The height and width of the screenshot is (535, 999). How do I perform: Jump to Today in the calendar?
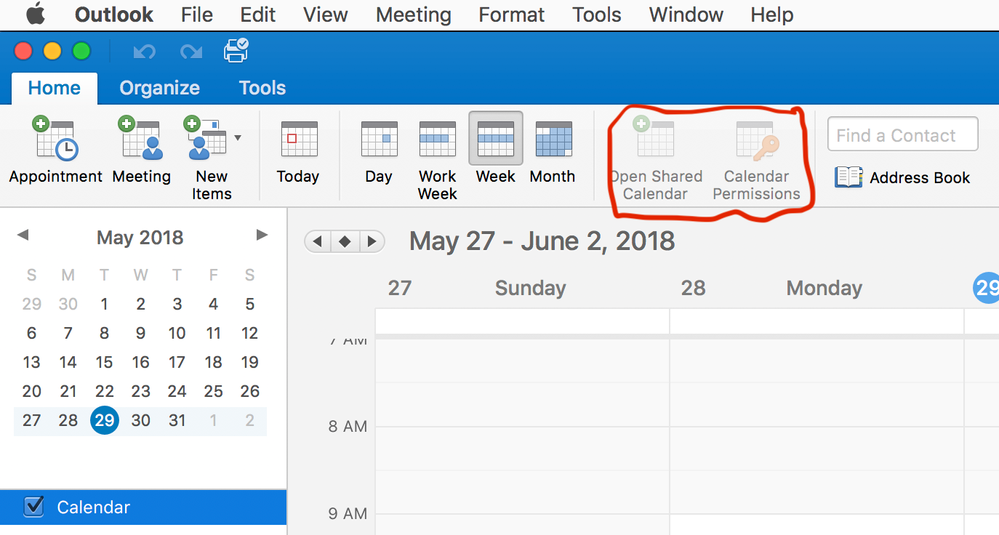(298, 153)
